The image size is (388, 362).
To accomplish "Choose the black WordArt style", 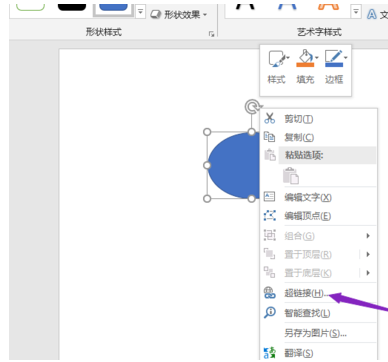I will coord(246,7).
